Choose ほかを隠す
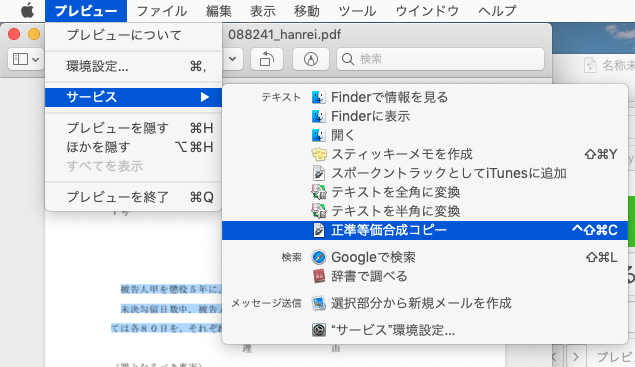The height and width of the screenshot is (367, 635). 133,147
